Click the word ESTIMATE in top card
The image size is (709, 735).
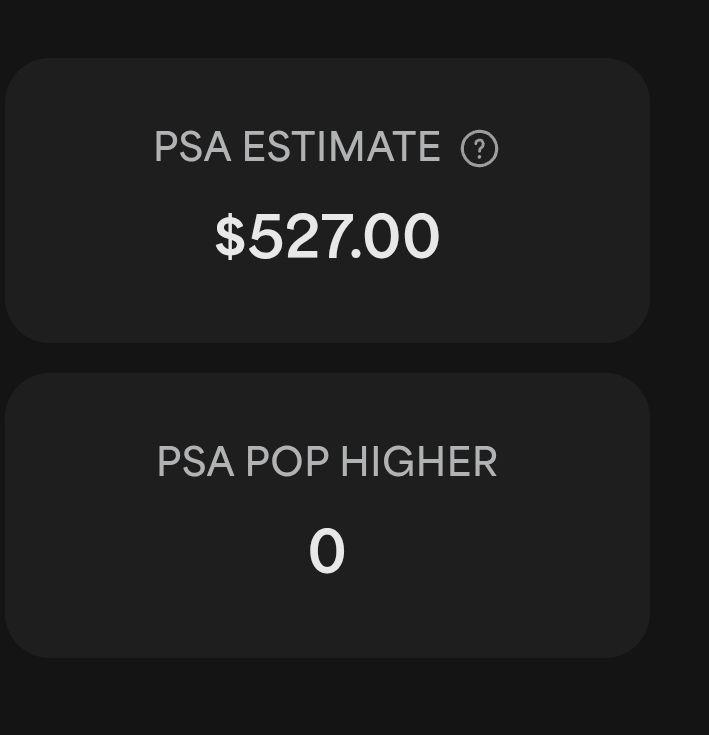tap(342, 147)
